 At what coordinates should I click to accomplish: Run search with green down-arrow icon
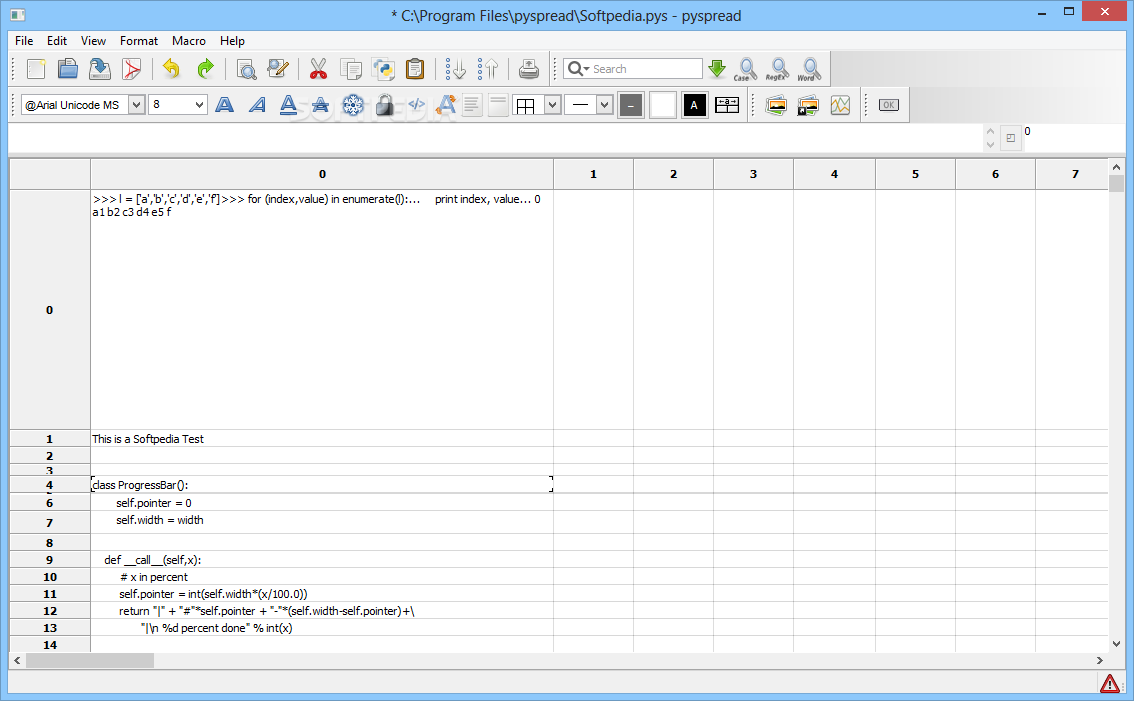[717, 69]
